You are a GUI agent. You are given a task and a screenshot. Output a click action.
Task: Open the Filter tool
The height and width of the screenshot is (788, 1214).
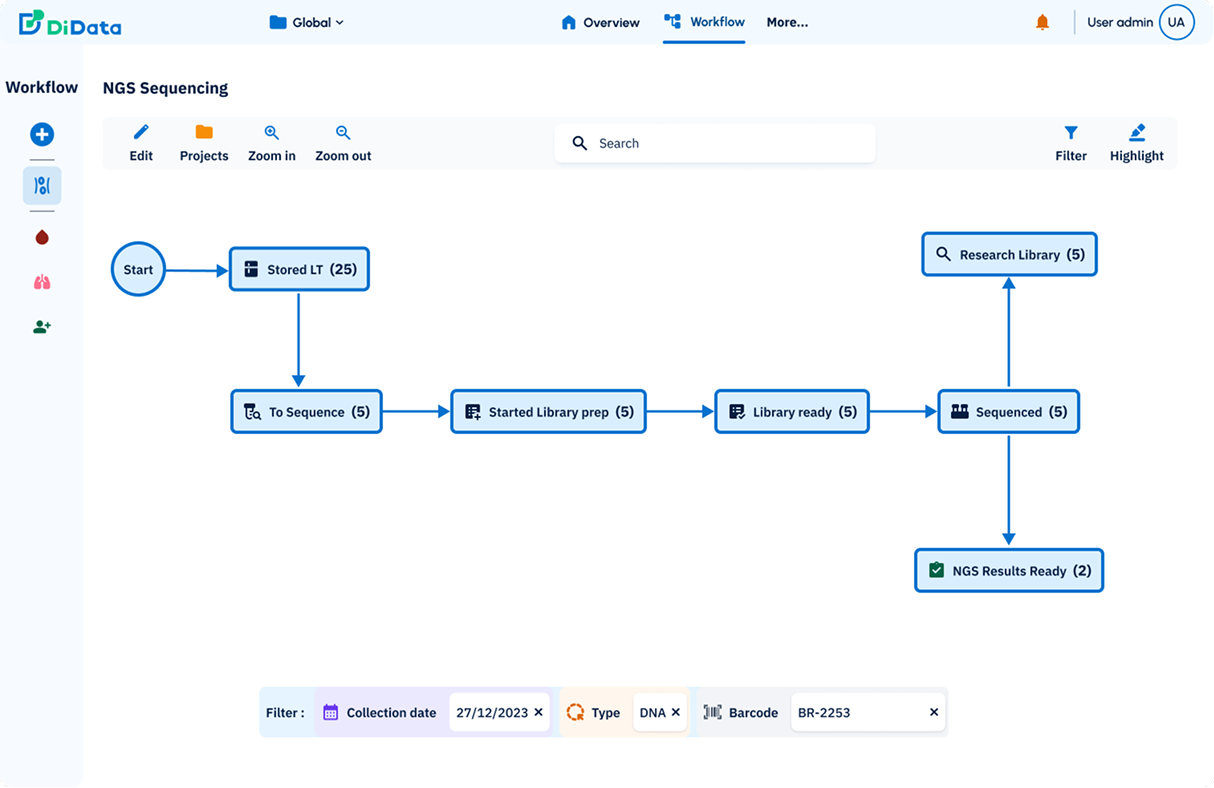[x=1071, y=143]
